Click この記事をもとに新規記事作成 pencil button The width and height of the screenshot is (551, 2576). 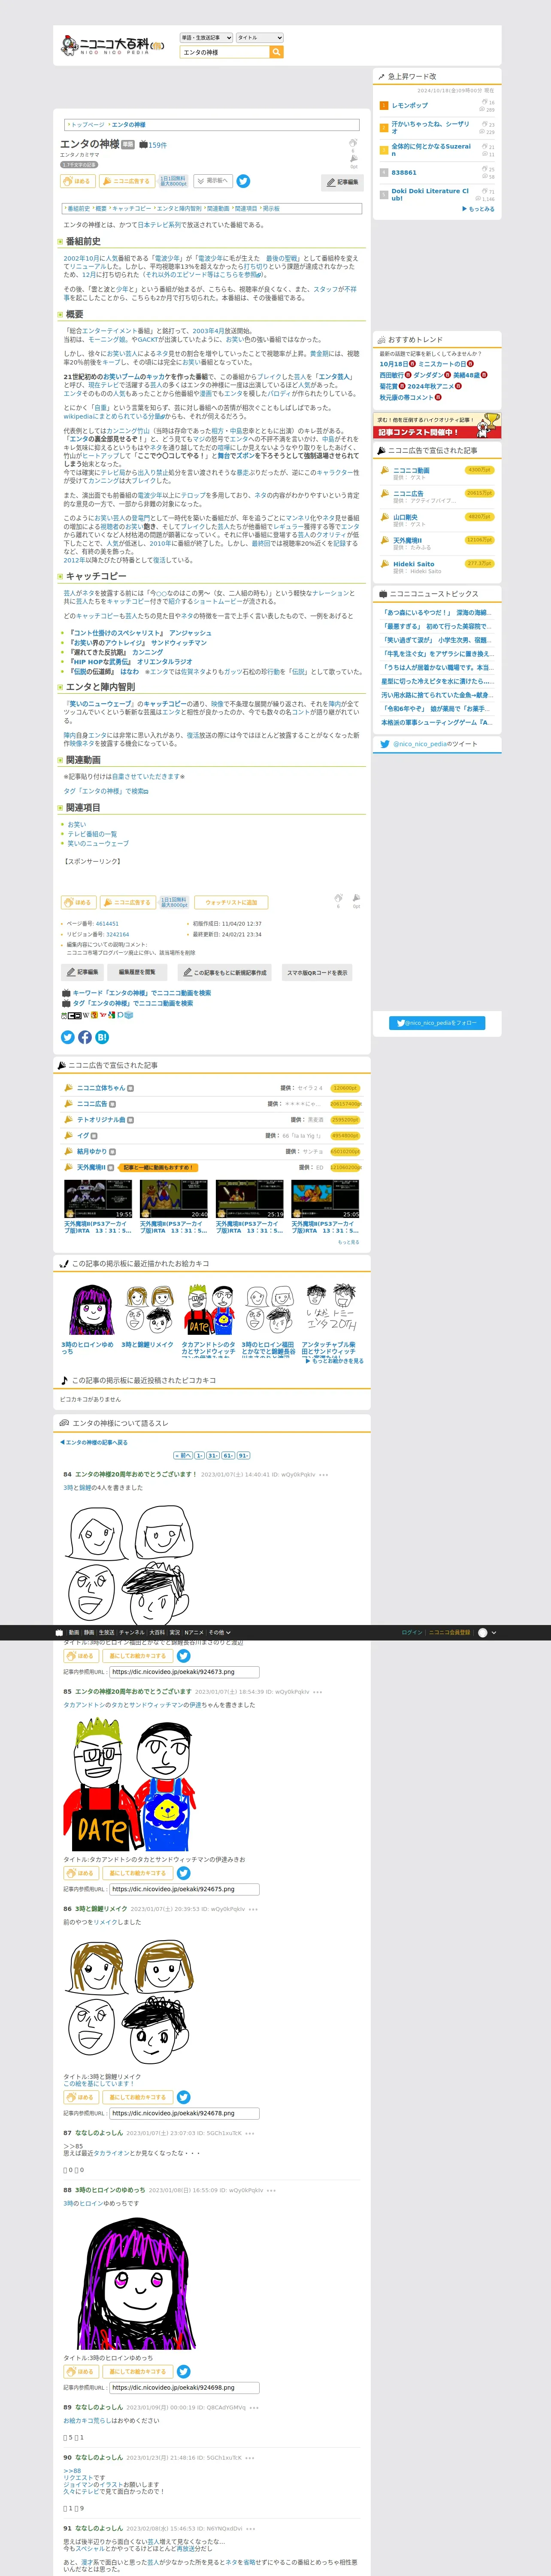pyautogui.click(x=224, y=972)
